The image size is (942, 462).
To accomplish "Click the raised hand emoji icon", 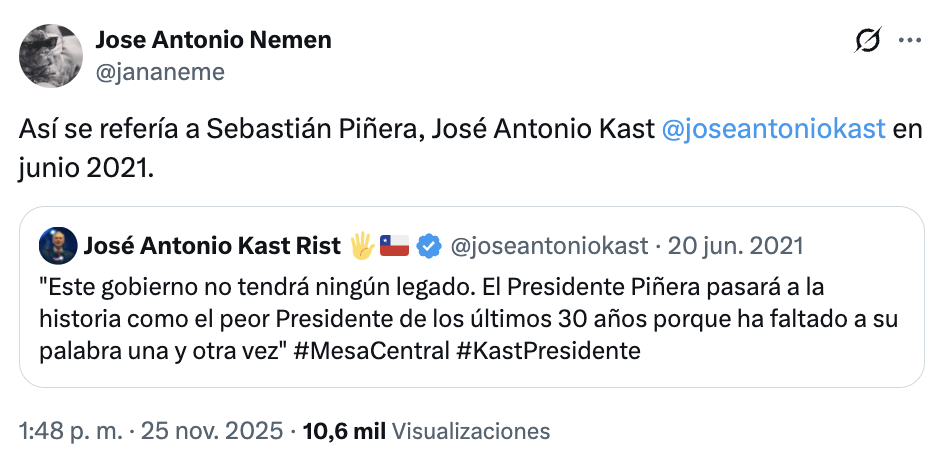I will coord(361,245).
